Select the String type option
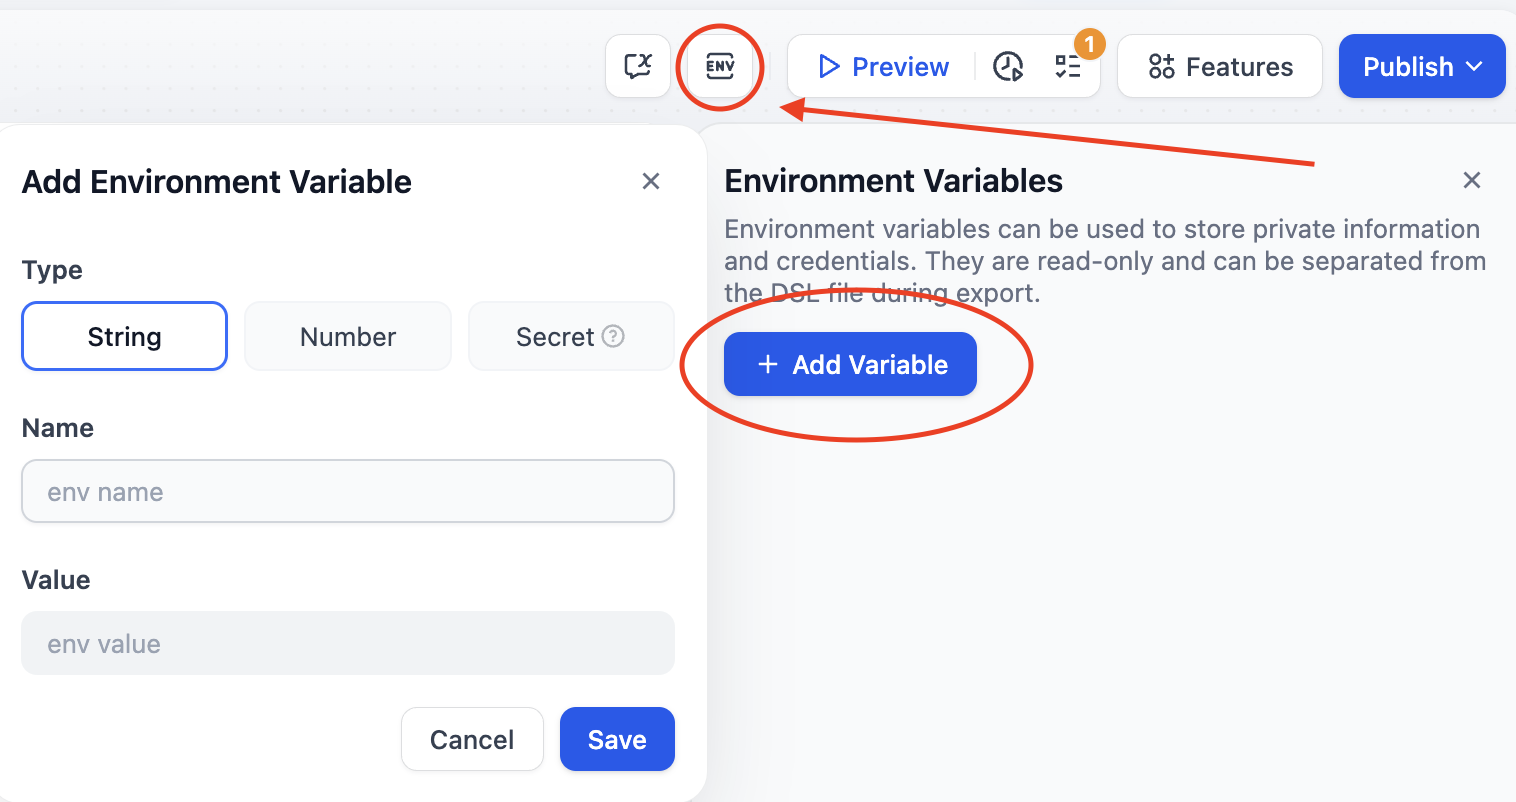Screen dimensions: 1516x802 click(x=124, y=337)
